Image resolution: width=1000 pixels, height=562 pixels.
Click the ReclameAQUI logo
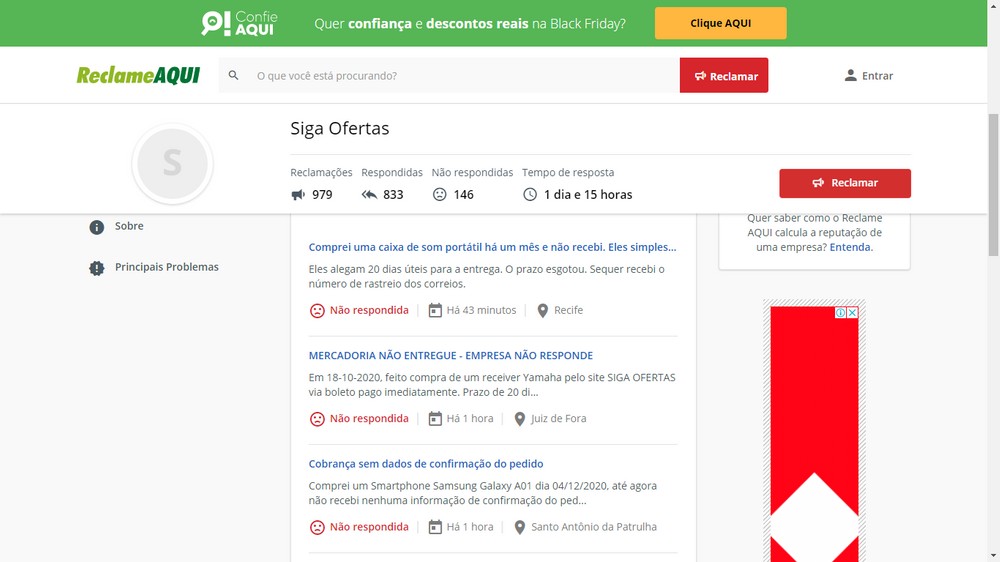click(138, 75)
